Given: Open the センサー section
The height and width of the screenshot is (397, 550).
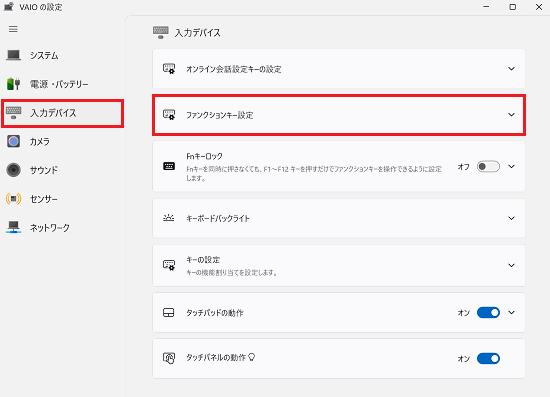Looking at the screenshot, I should pyautogui.click(x=62, y=199).
